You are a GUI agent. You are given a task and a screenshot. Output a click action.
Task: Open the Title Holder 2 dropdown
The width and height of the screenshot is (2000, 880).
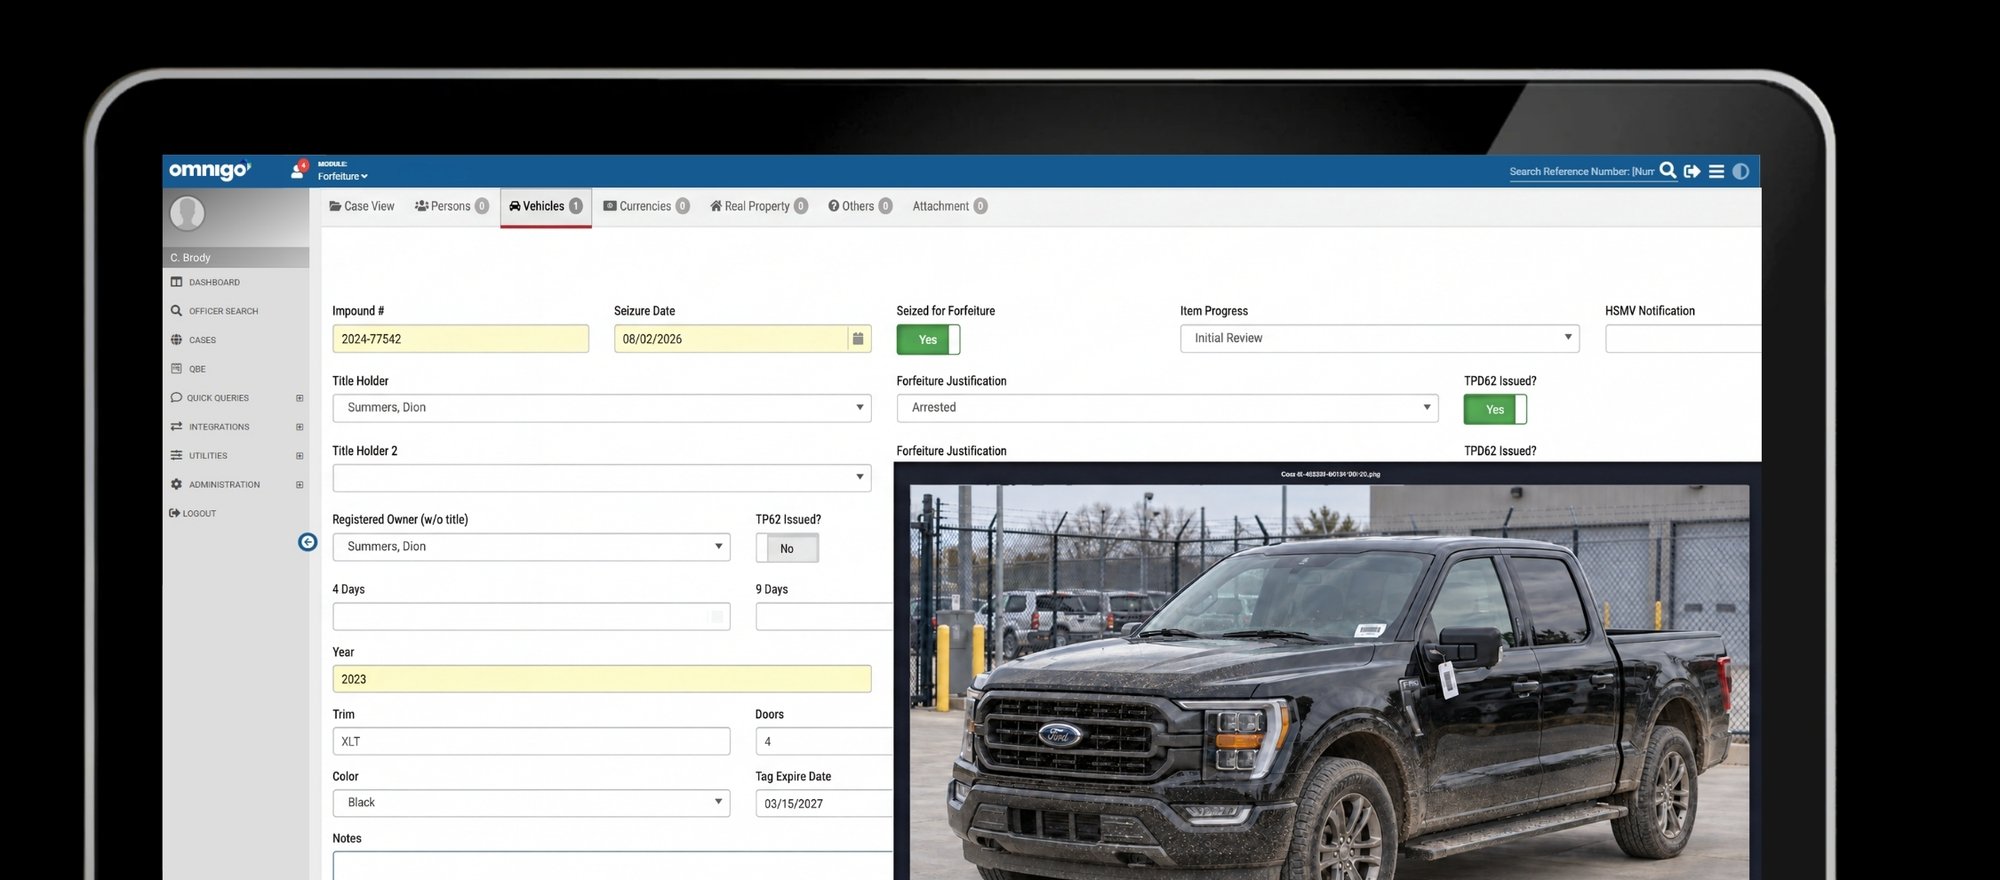coord(602,478)
